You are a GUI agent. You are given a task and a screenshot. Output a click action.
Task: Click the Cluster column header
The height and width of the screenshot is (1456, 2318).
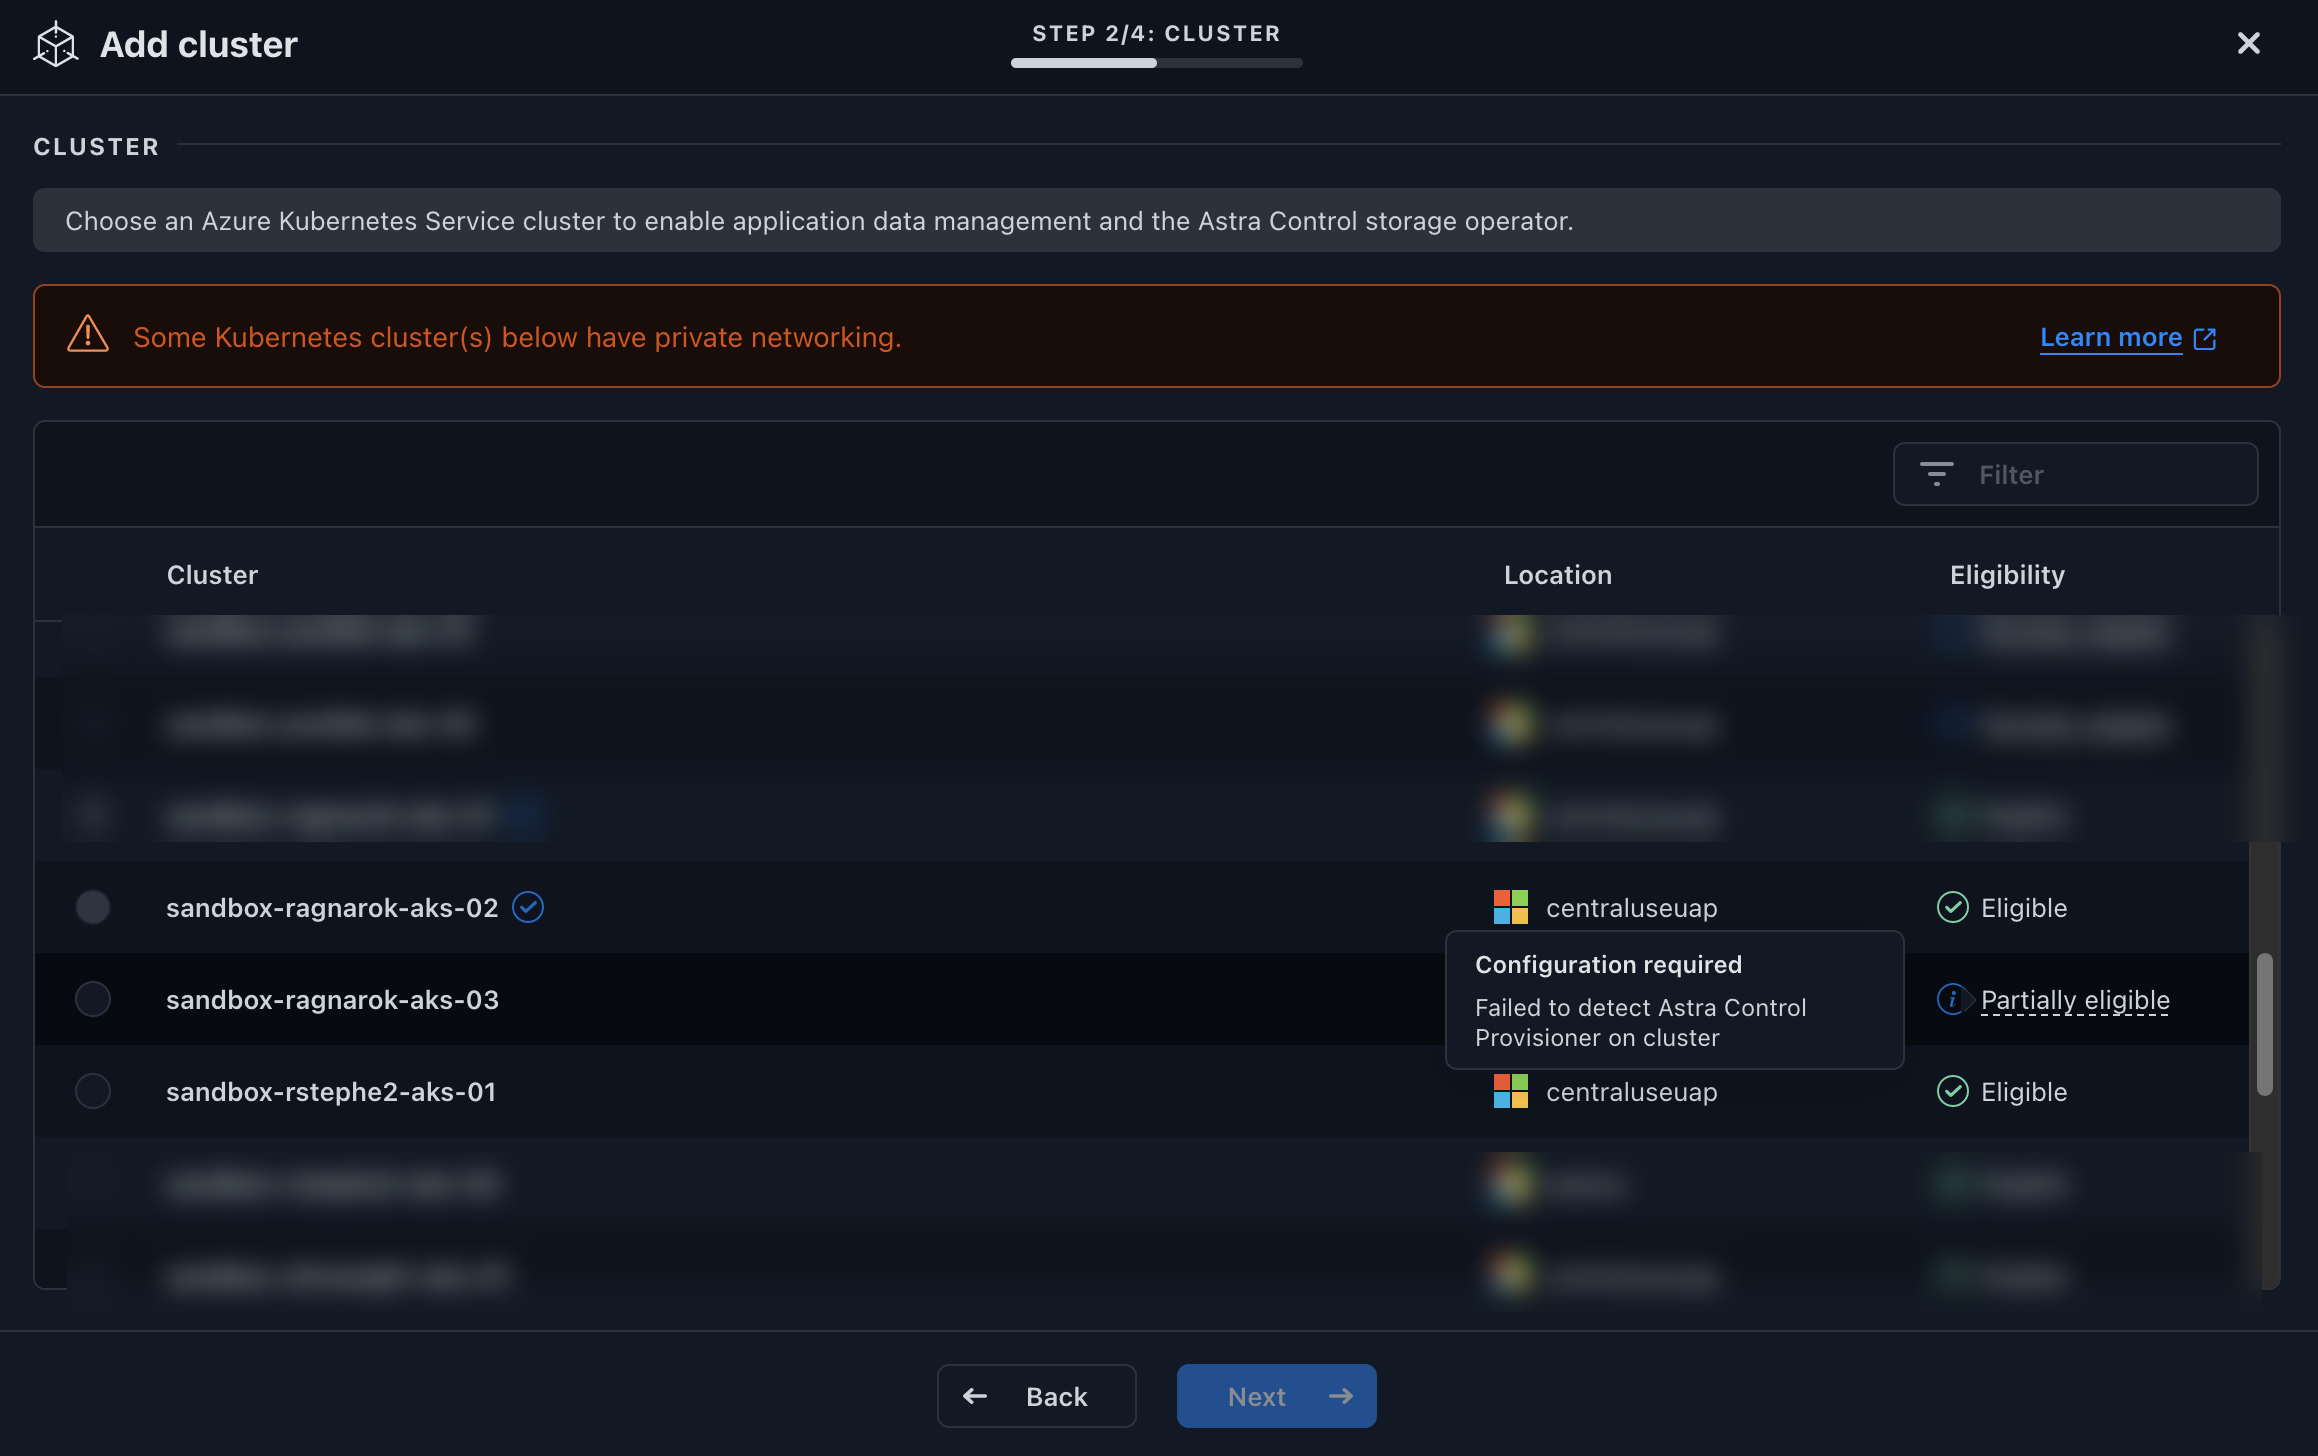tap(212, 575)
